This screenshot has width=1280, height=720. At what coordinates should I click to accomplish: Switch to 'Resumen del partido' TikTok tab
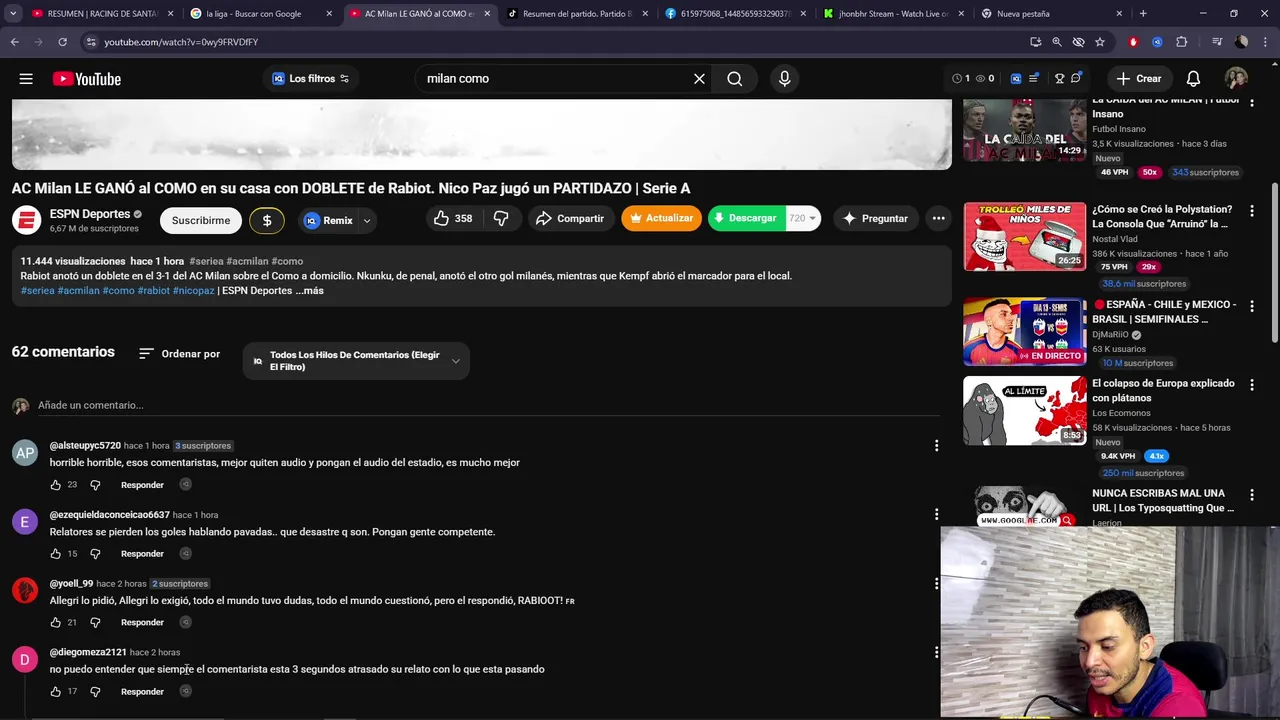(578, 14)
